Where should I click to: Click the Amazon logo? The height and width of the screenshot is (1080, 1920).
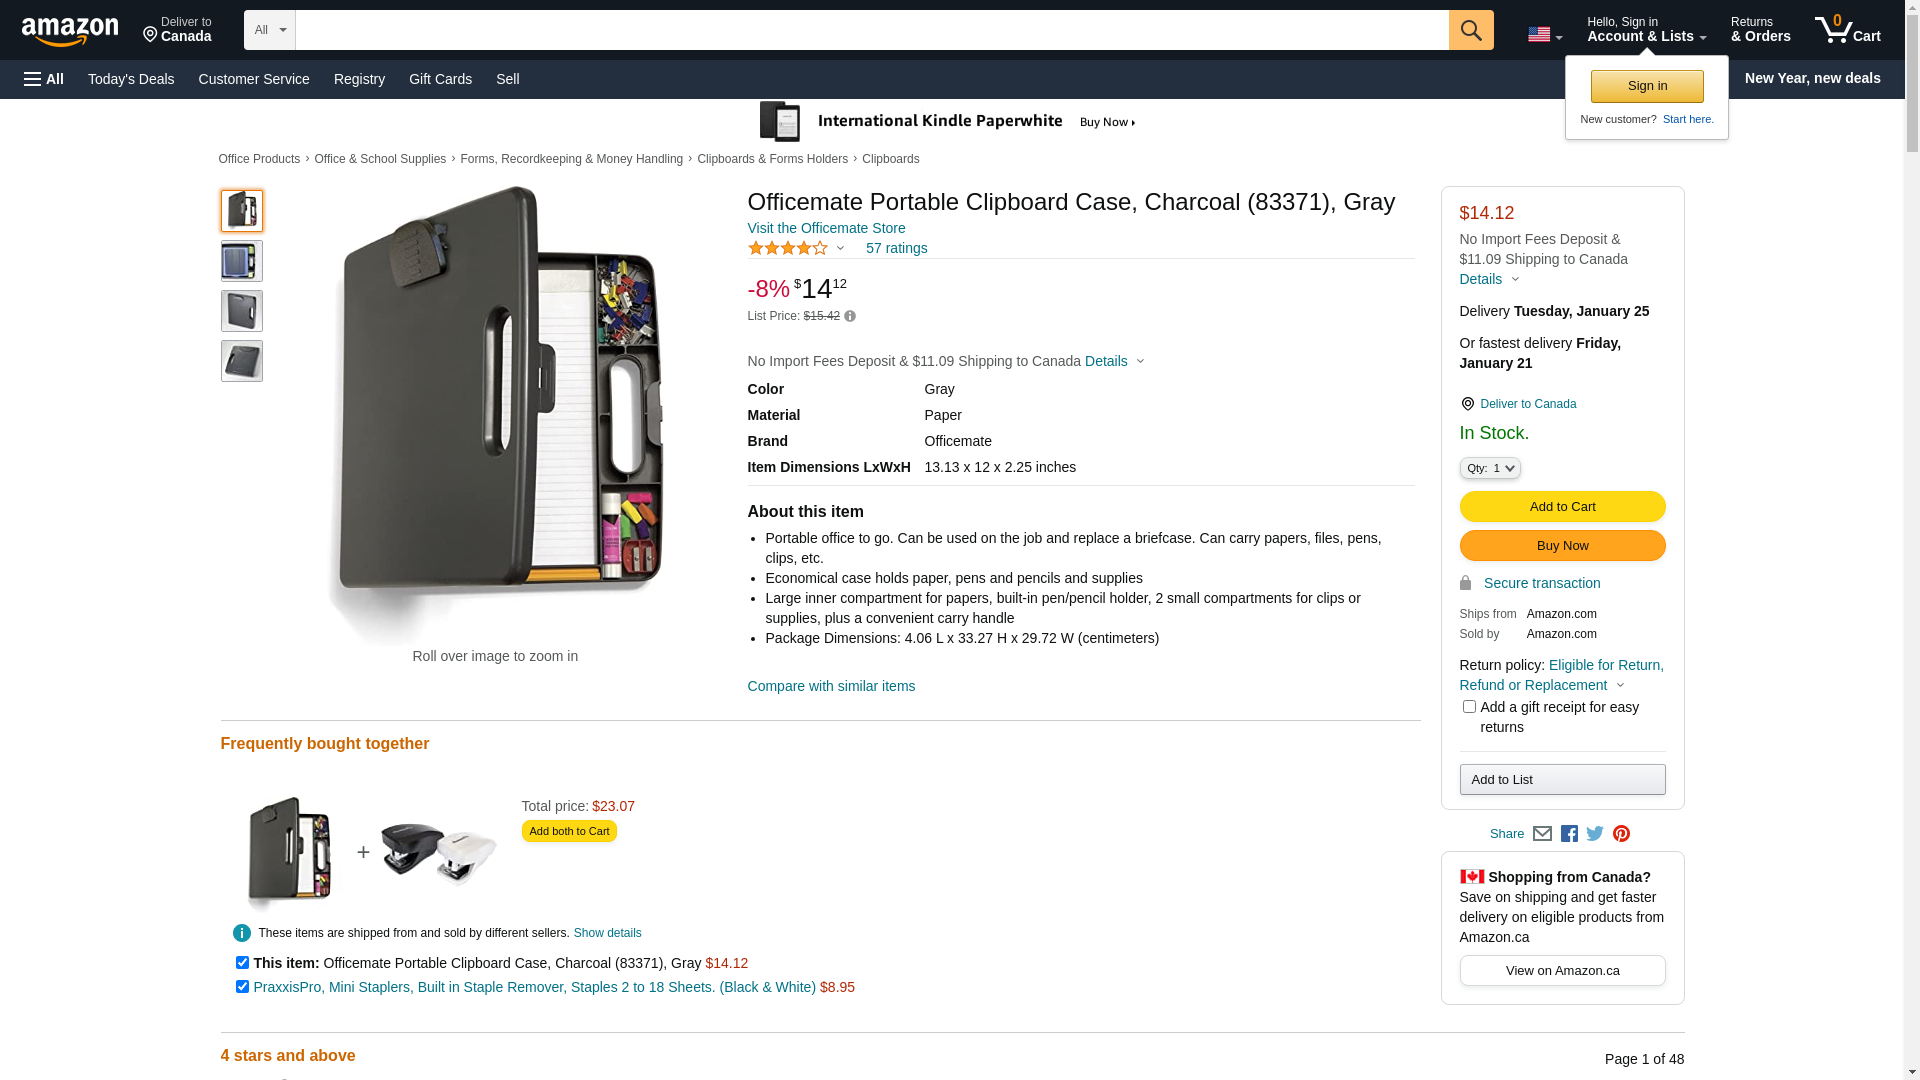pyautogui.click(x=70, y=31)
